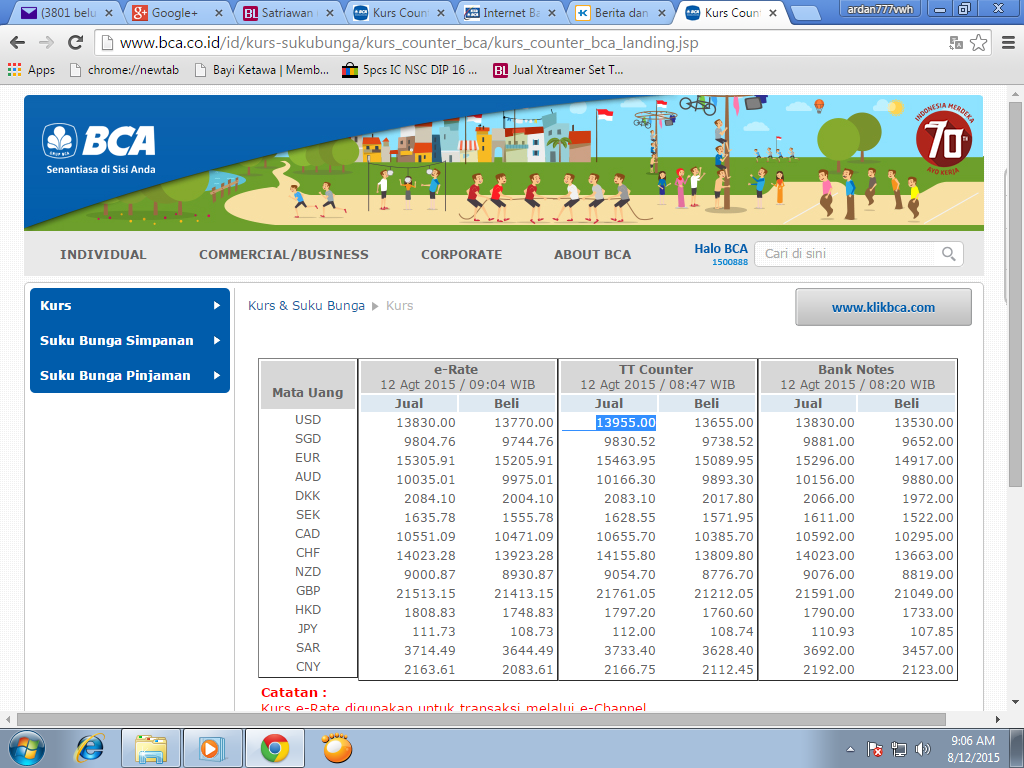Click the Cari di sini search field
Screen dimensions: 1024x768
point(848,253)
